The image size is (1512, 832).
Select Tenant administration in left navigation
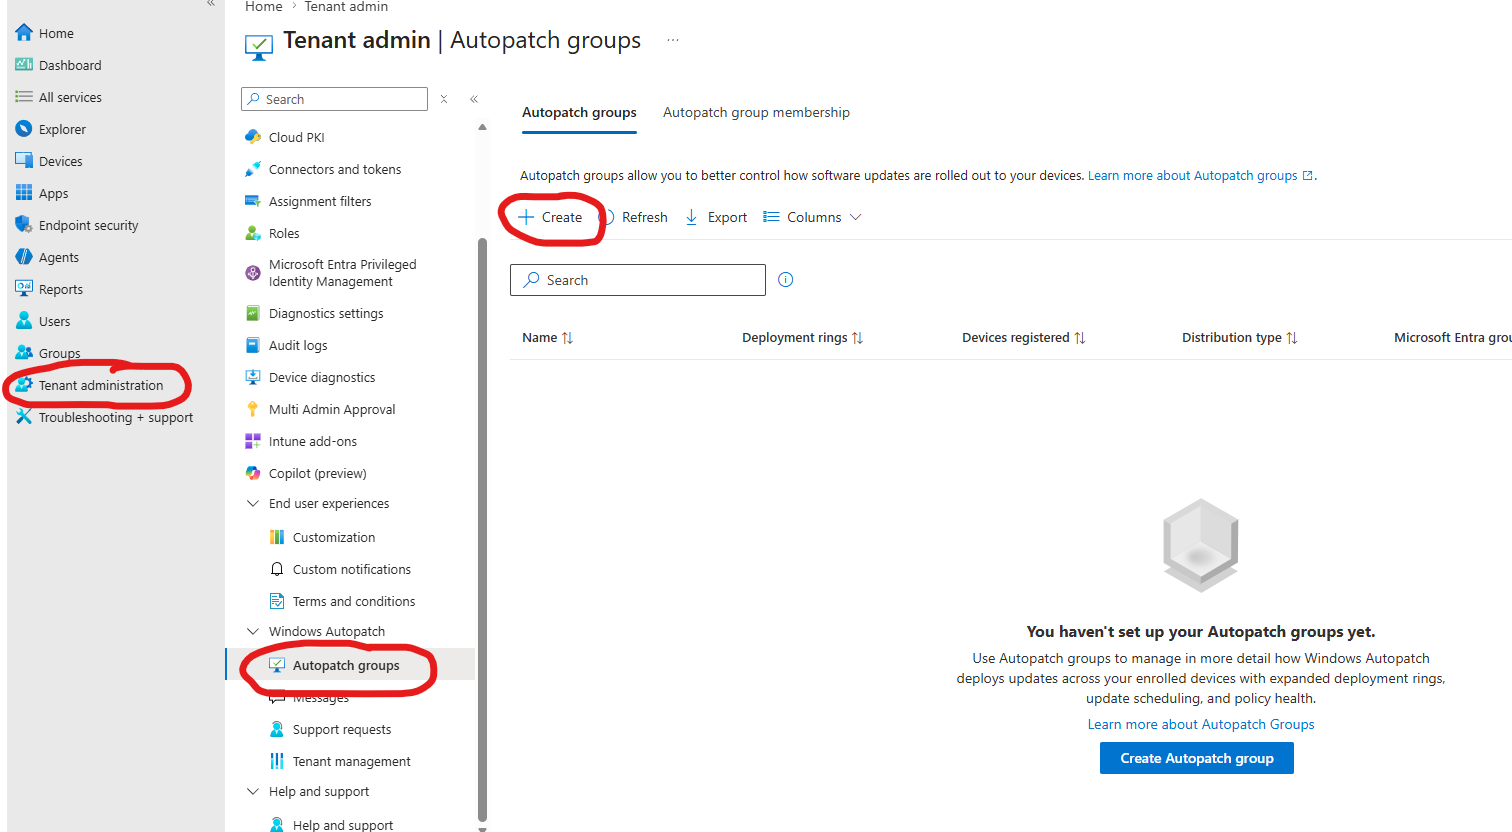100,385
